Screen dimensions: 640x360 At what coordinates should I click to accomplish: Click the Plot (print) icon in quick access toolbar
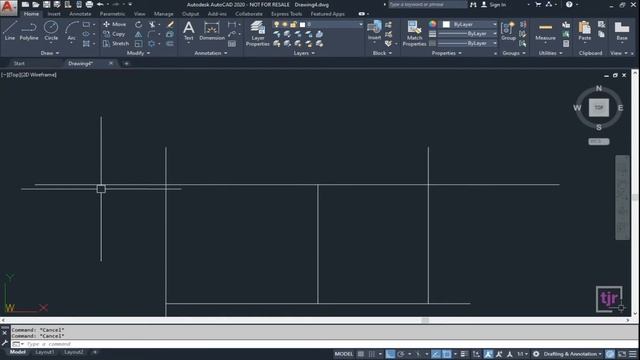[89, 4]
